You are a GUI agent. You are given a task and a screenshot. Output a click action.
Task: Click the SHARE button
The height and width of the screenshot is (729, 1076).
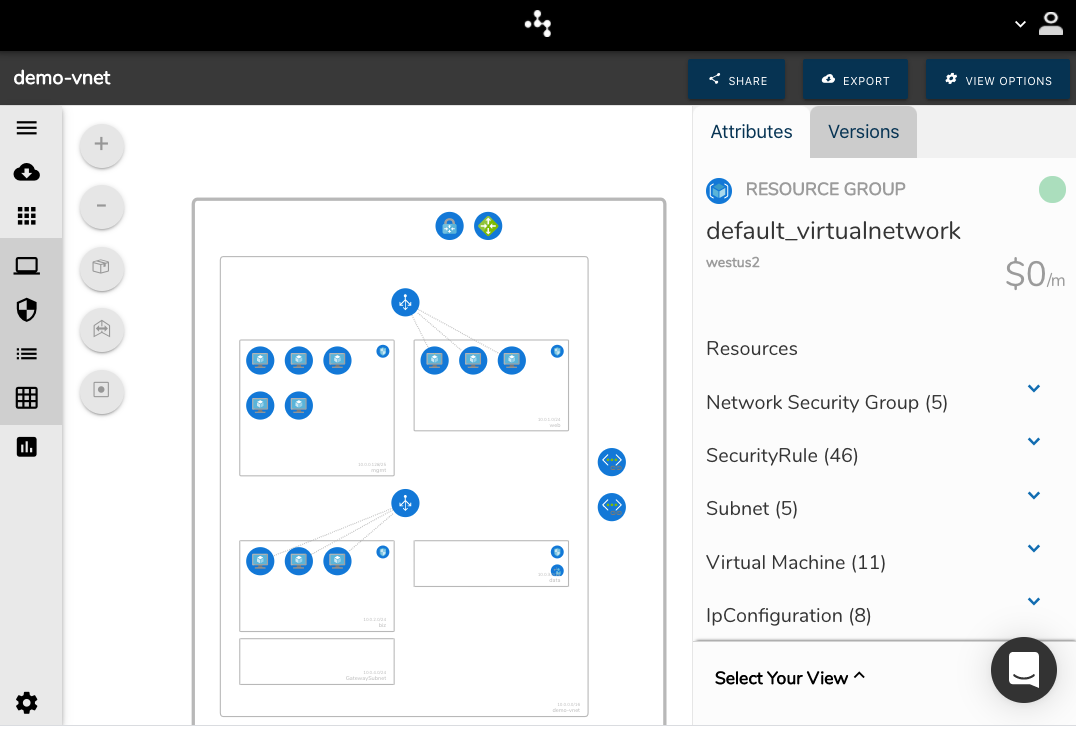737,80
